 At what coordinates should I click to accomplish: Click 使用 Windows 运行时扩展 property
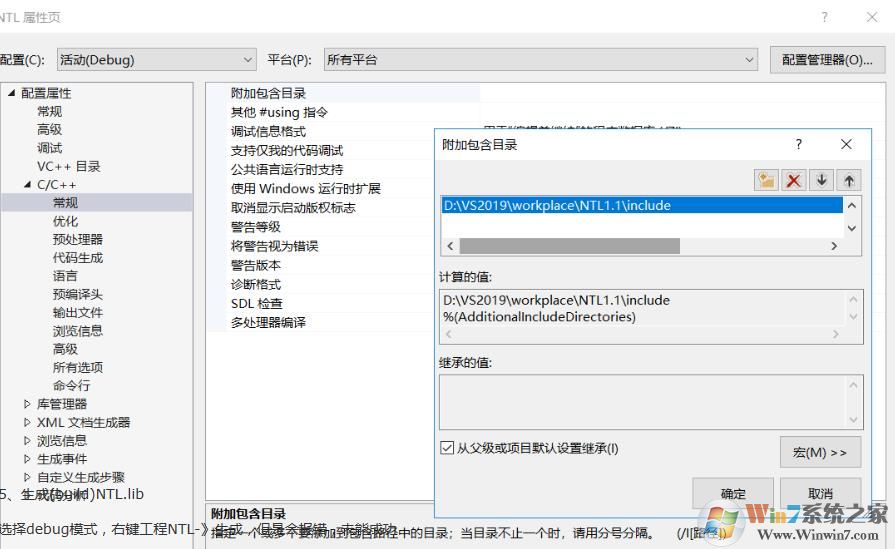point(305,188)
